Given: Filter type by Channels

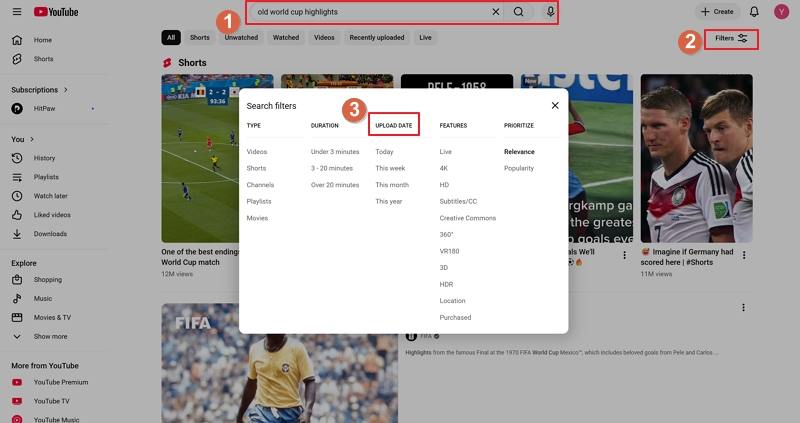Looking at the screenshot, I should tap(260, 185).
